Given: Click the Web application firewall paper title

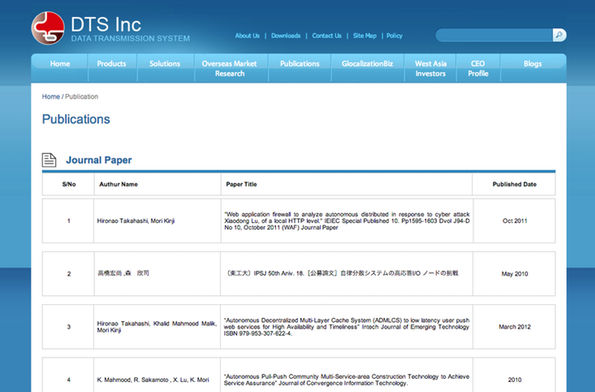Looking at the screenshot, I should pos(347,221).
